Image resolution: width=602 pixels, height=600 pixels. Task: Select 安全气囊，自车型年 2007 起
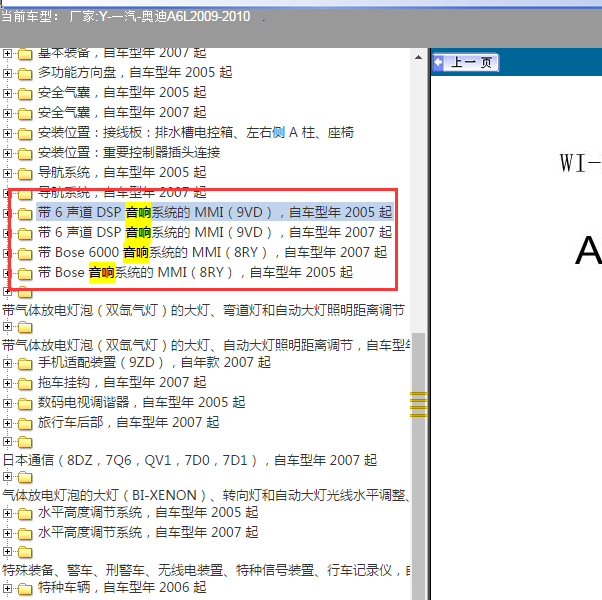[122, 112]
